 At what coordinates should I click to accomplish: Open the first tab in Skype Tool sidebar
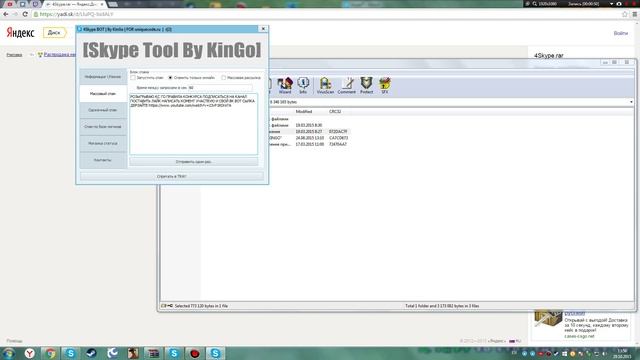coord(103,77)
